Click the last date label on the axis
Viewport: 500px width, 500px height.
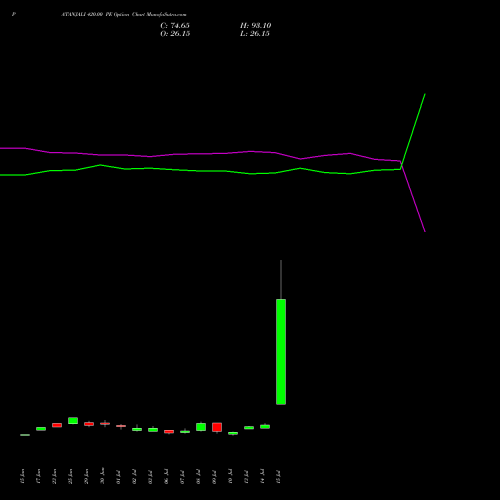click(x=278, y=477)
